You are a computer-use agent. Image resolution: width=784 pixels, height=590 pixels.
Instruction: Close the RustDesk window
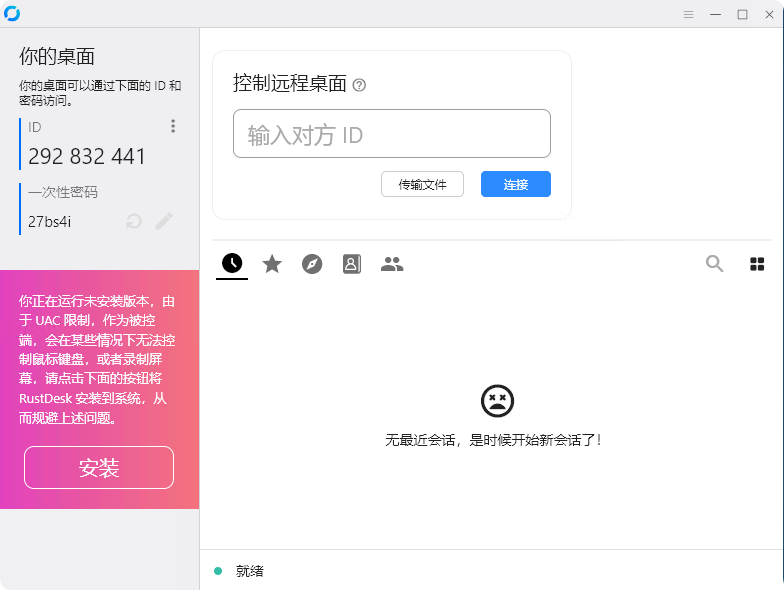coord(770,14)
